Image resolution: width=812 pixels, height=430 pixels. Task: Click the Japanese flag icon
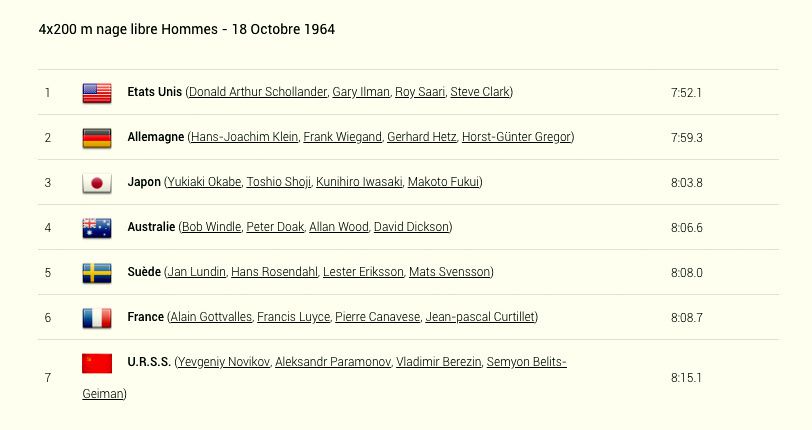tap(97, 183)
